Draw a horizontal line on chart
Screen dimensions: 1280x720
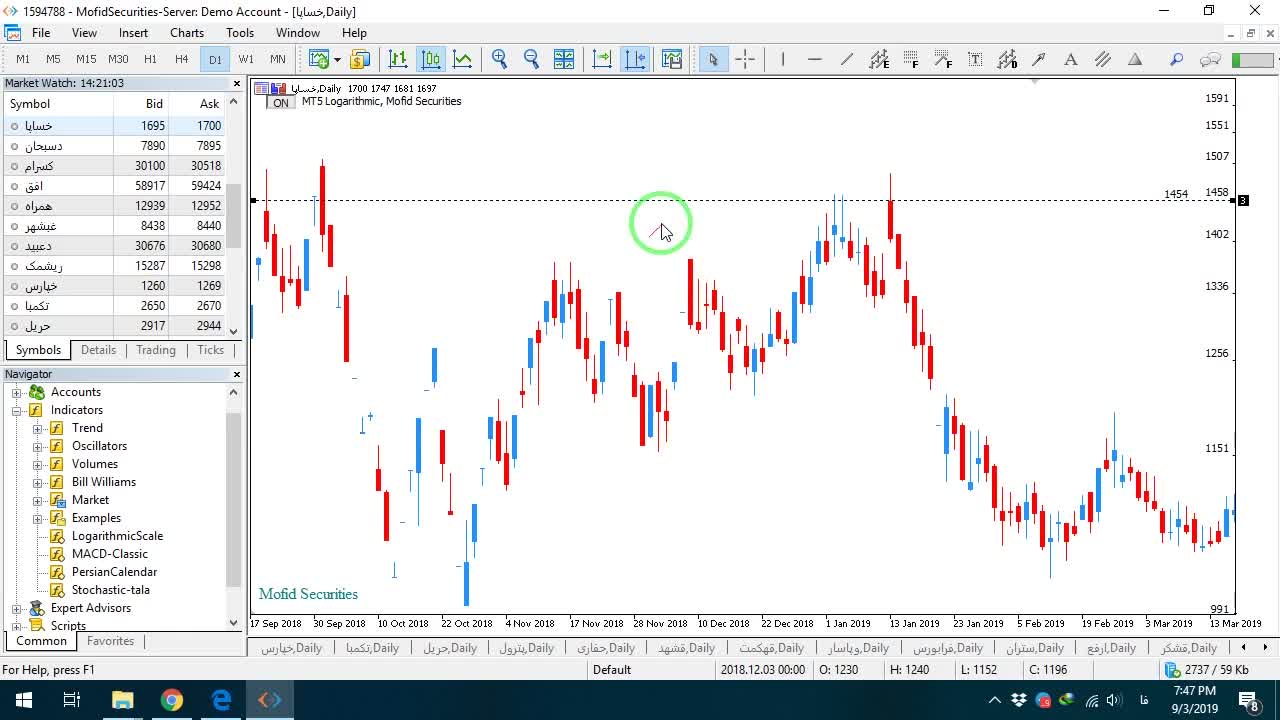(x=815, y=59)
